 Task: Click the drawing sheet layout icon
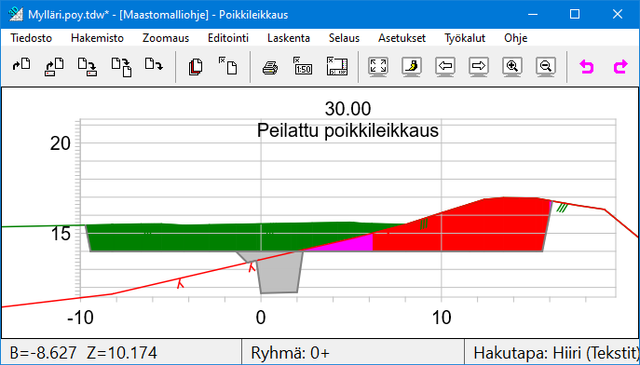(x=337, y=66)
